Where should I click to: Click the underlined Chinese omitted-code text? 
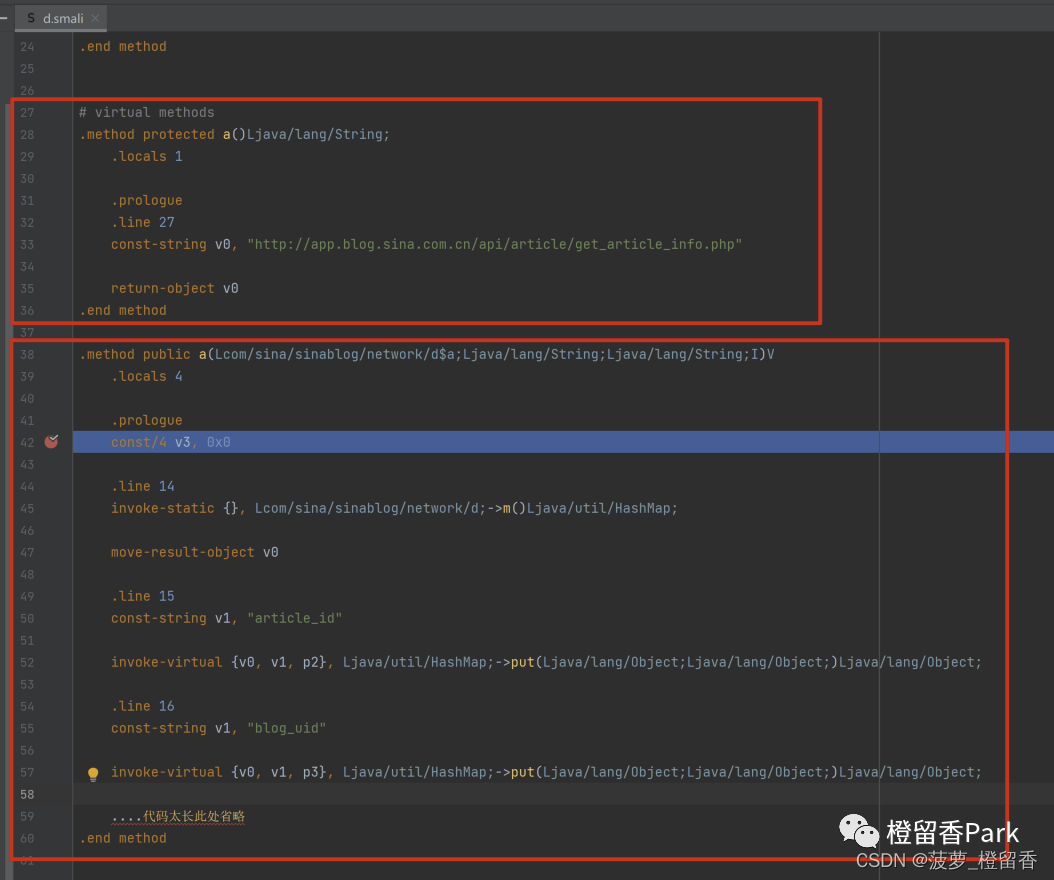(178, 816)
